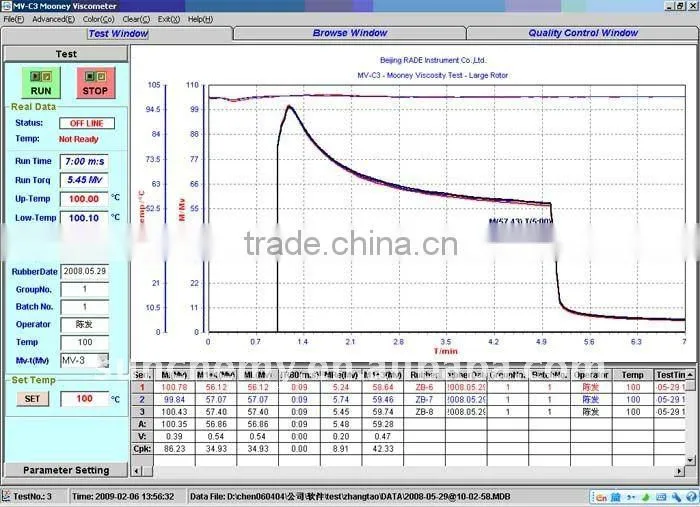700x507 pixels.
Task: Click the RubberDate input field
Action: (84, 271)
